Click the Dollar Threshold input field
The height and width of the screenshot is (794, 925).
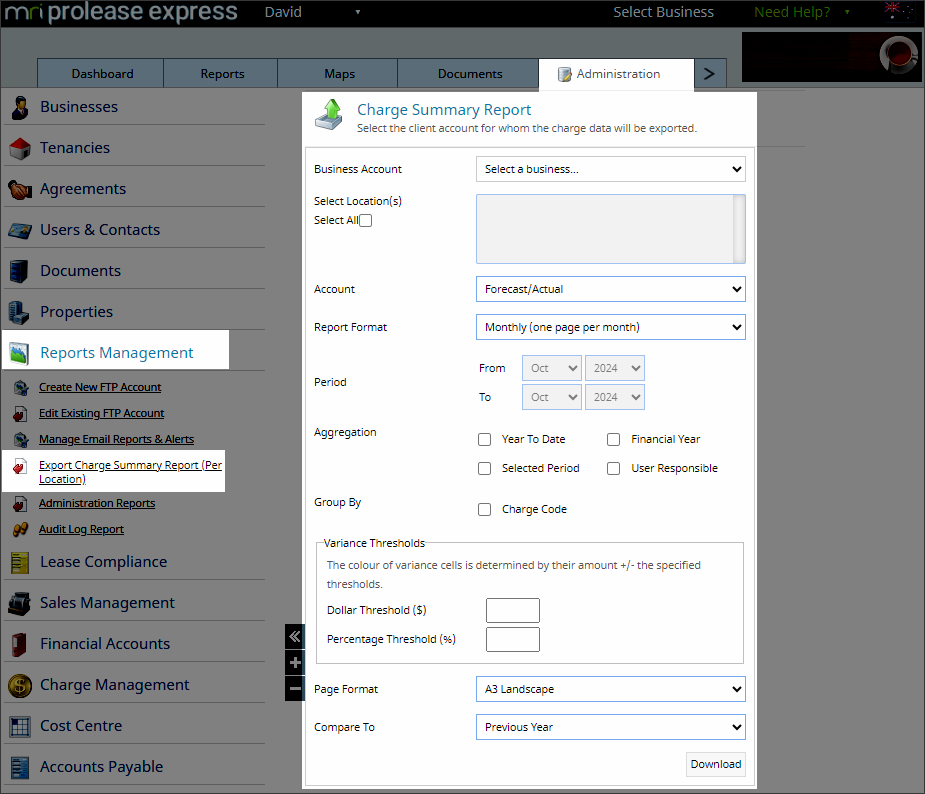[x=513, y=611]
